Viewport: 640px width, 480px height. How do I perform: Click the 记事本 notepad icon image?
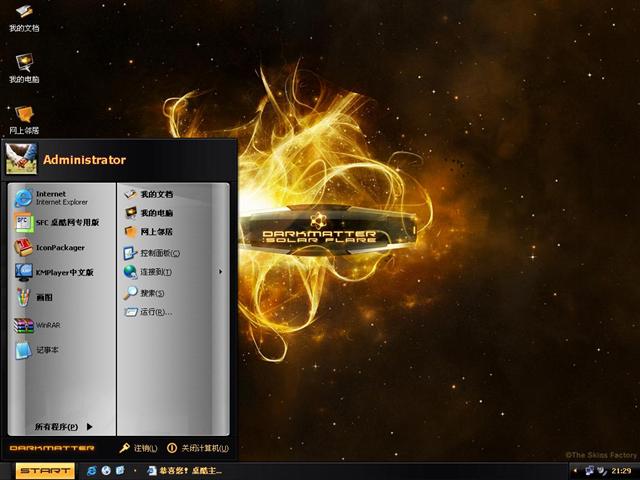click(24, 350)
